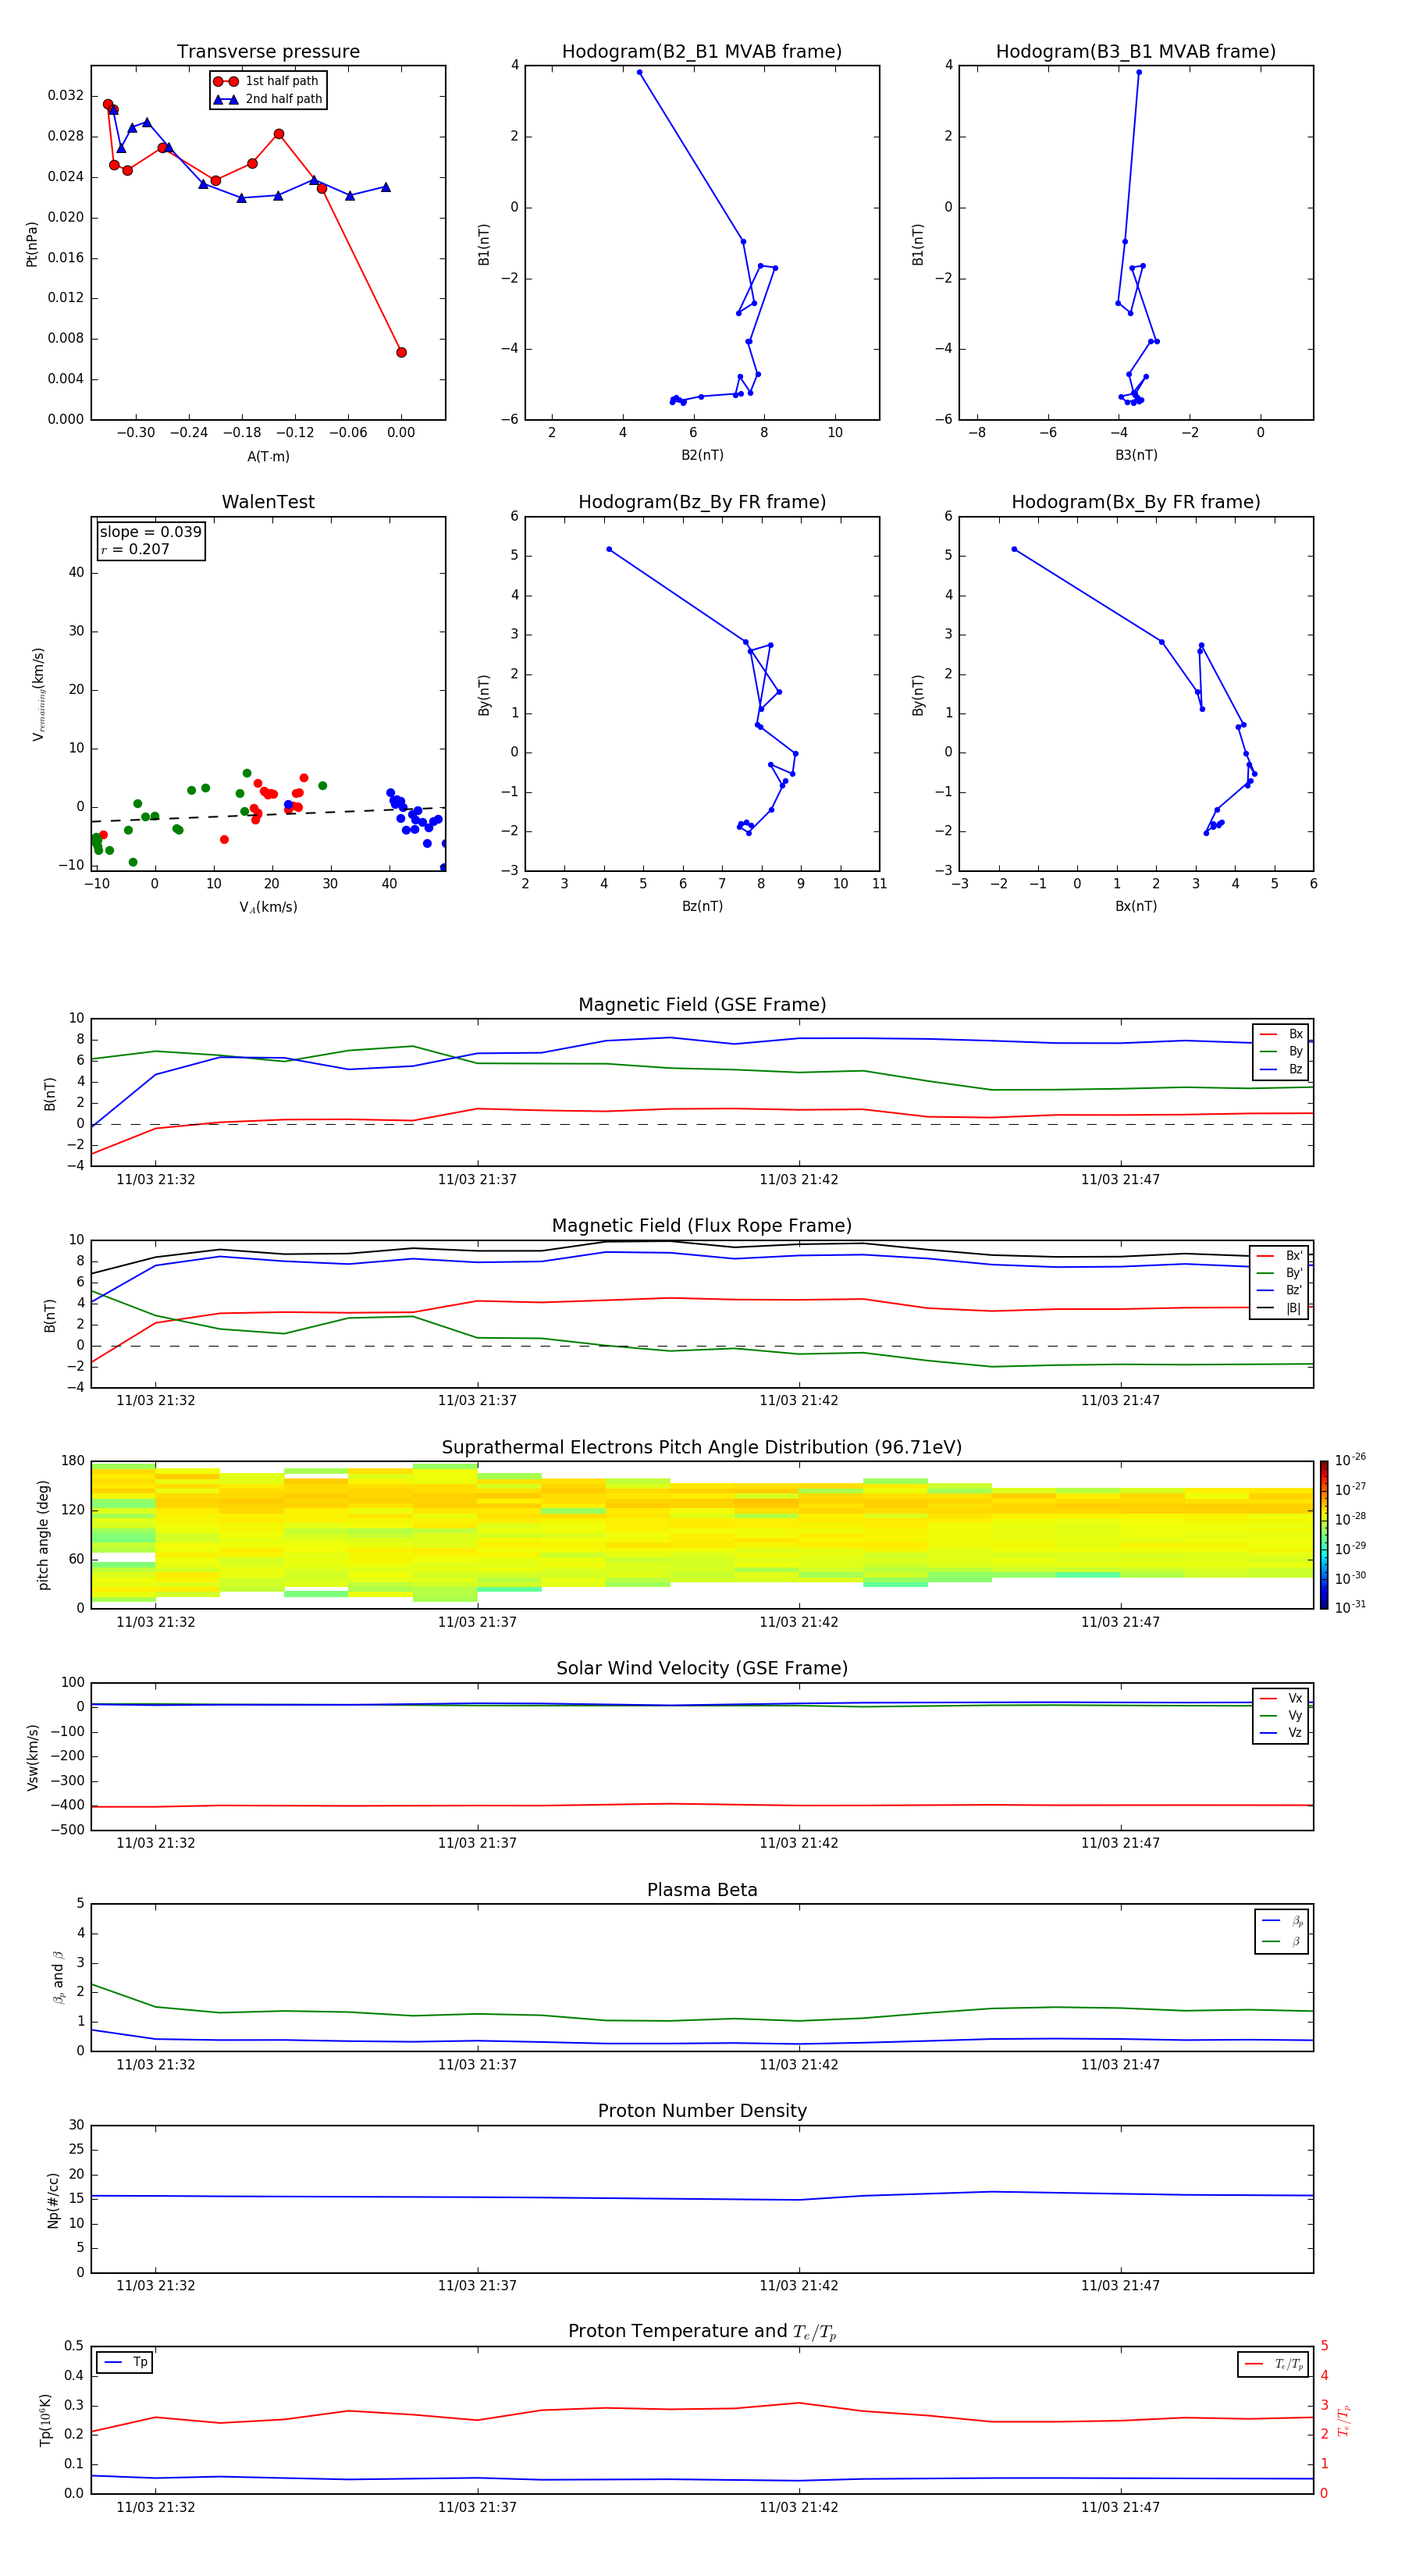This screenshot has height=2576, width=1405.
Task: Click the 'pitch angle (deg)' axis label
Action: pyautogui.click(x=43, y=1535)
